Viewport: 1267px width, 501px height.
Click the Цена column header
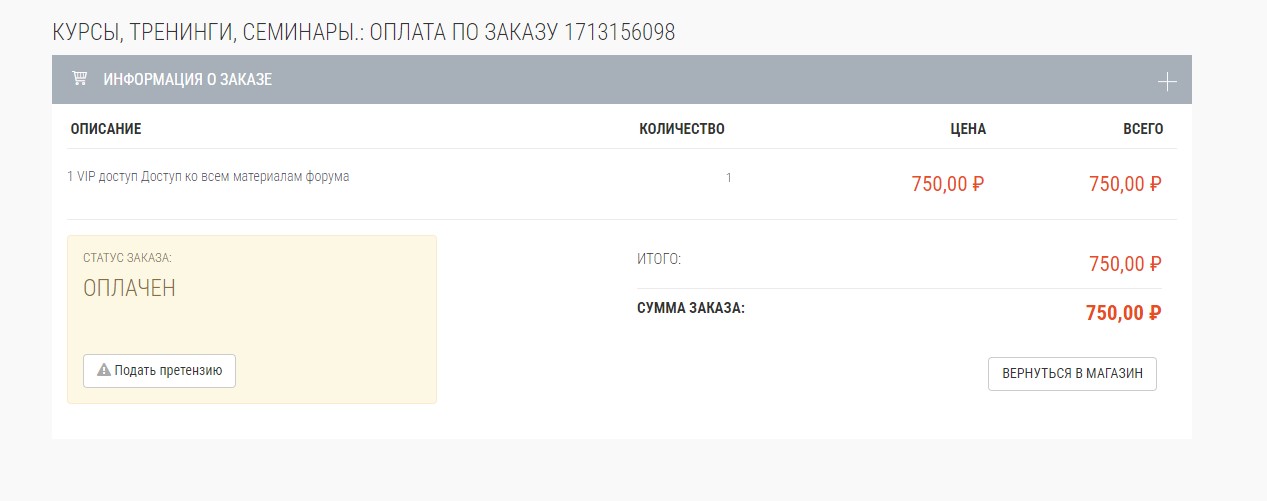968,129
